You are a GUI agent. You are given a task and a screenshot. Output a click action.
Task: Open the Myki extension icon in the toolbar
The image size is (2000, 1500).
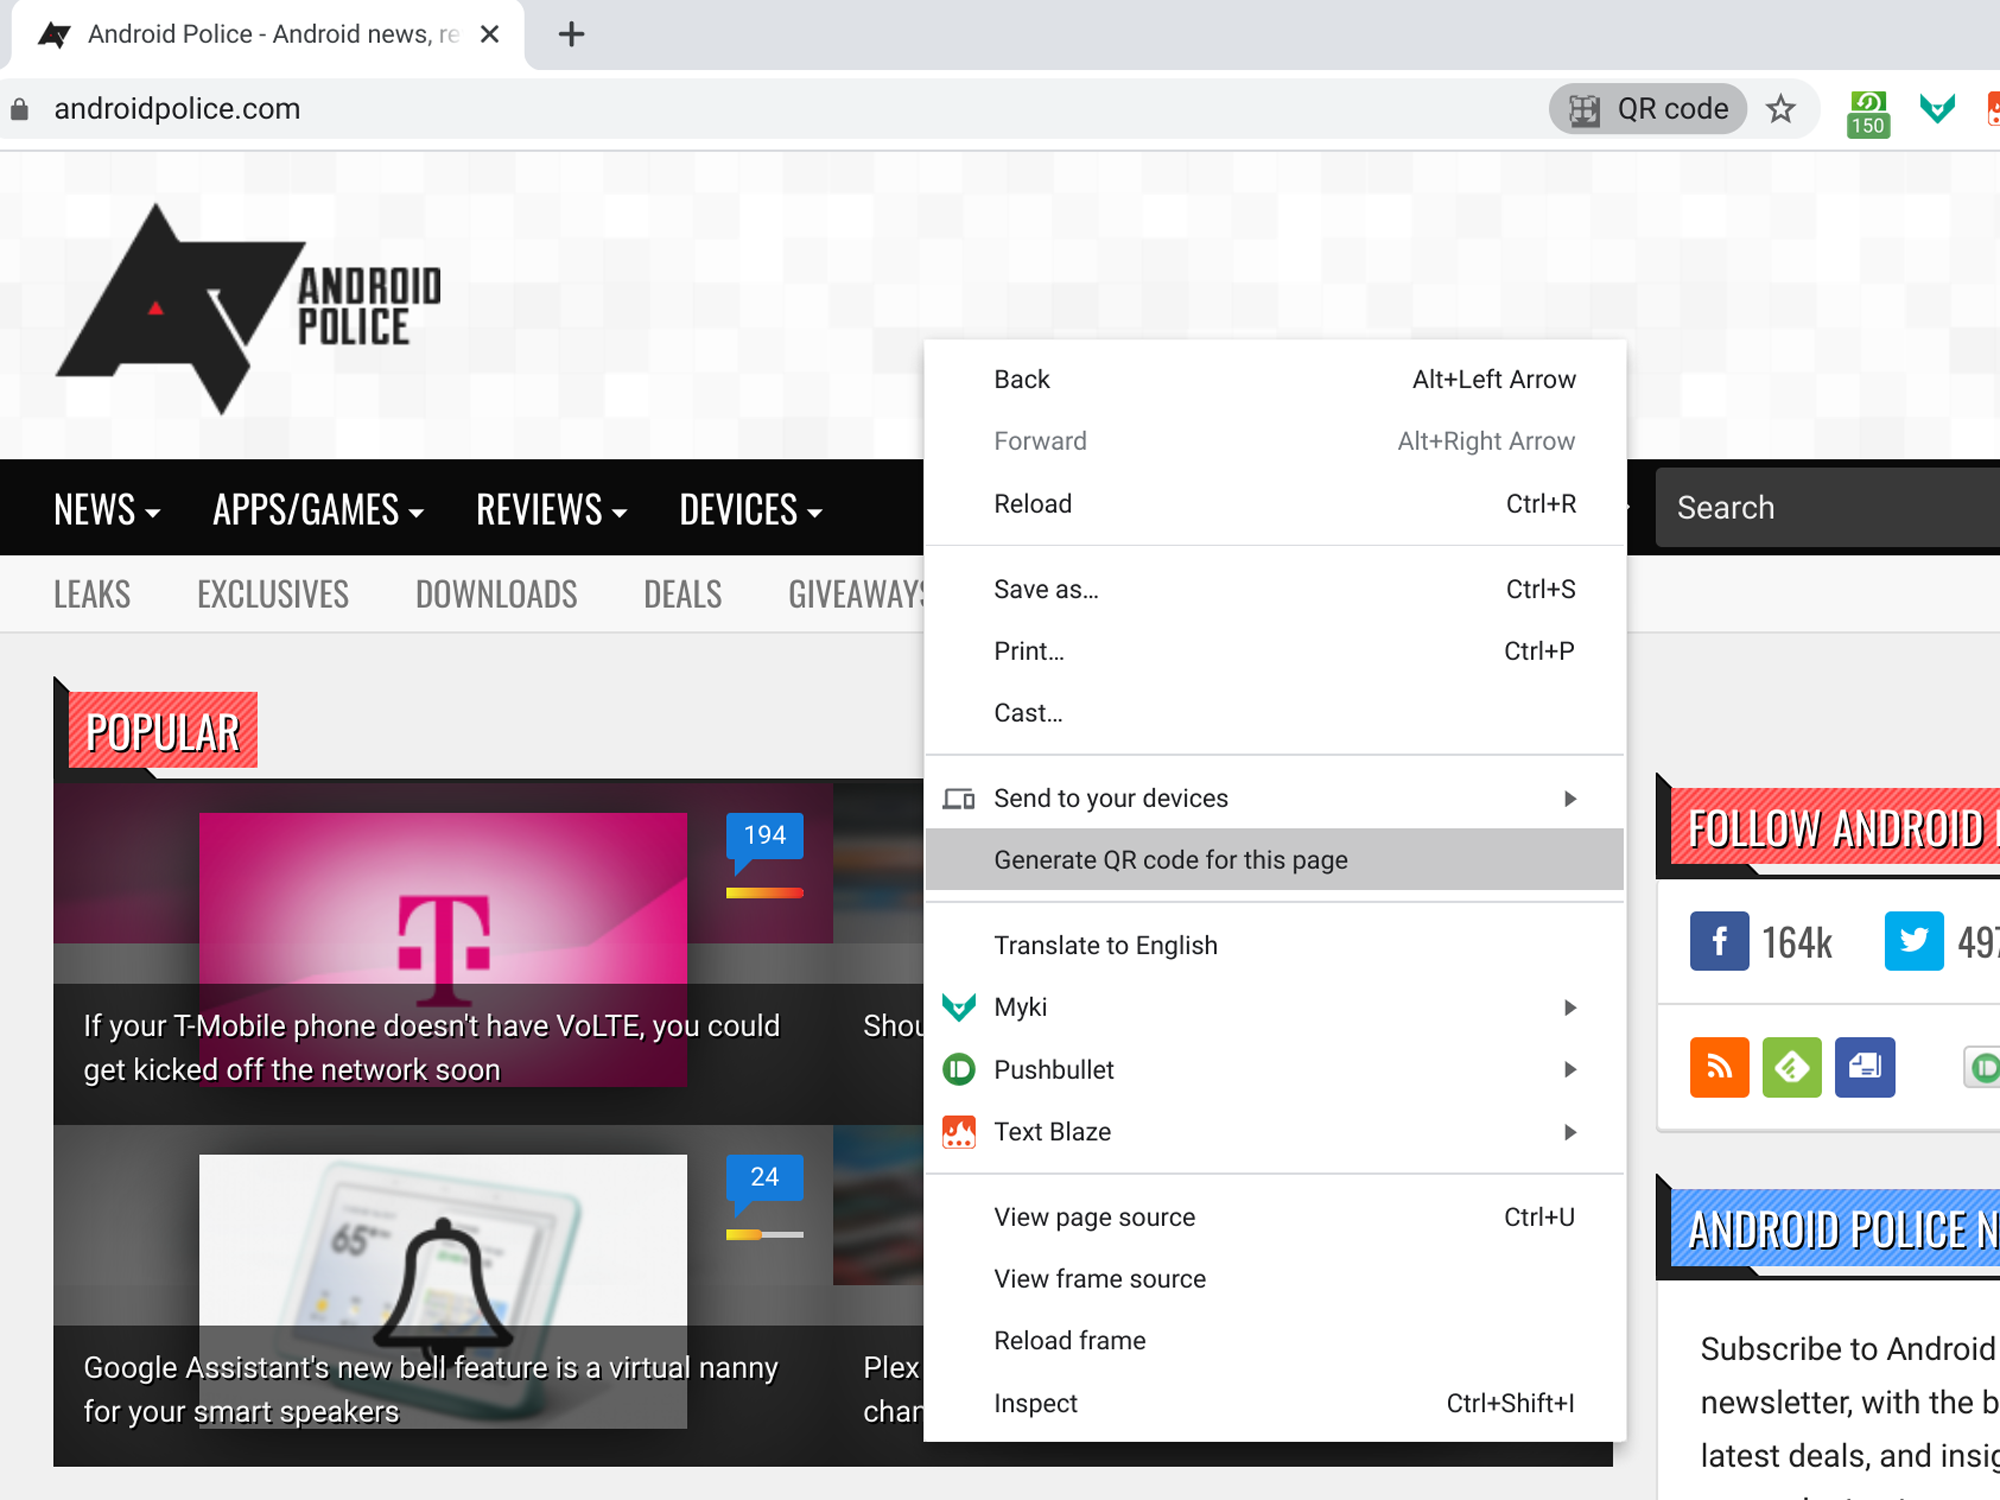[x=1937, y=109]
